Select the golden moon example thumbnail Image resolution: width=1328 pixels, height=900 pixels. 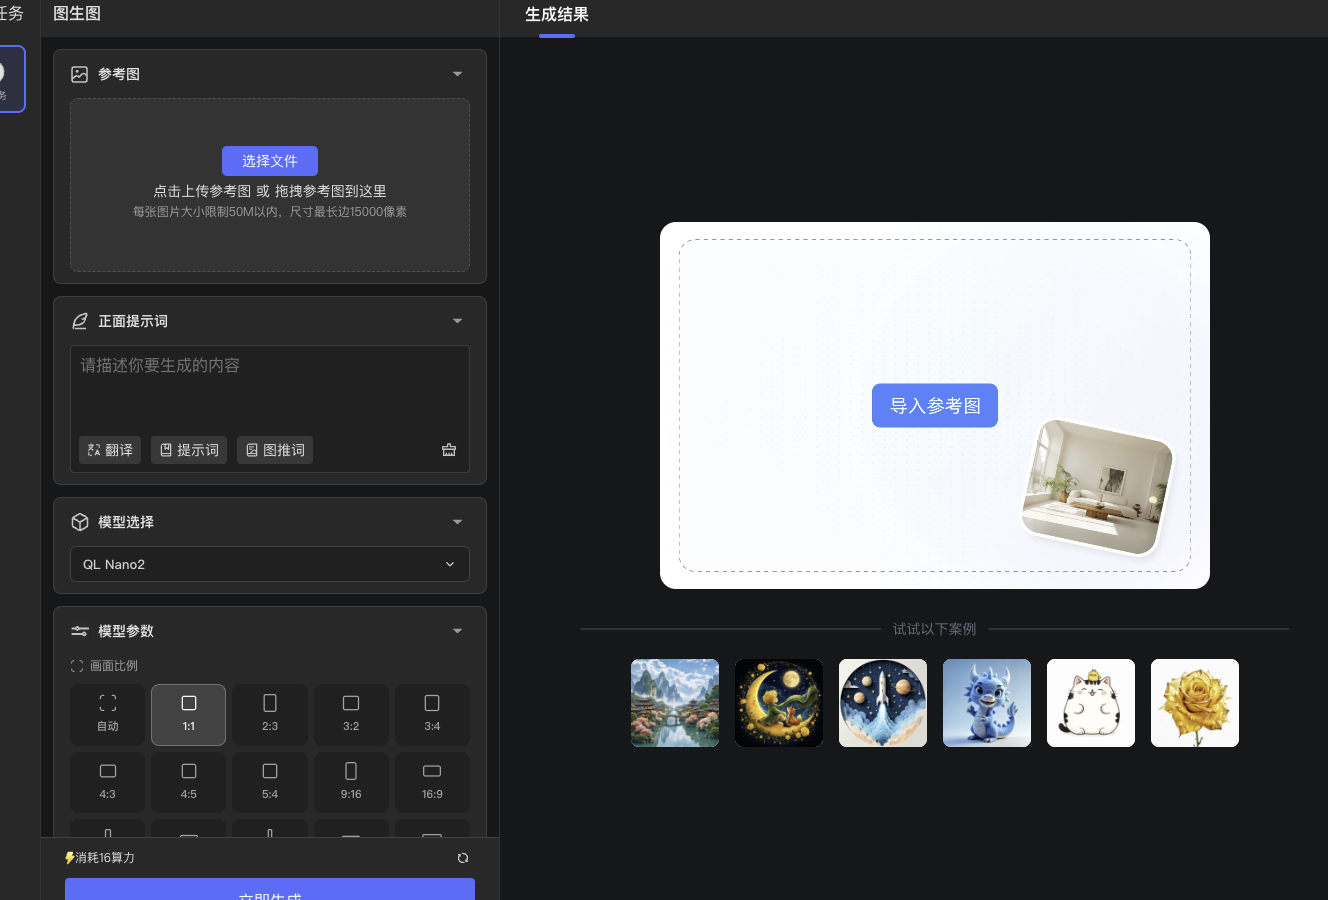[779, 703]
